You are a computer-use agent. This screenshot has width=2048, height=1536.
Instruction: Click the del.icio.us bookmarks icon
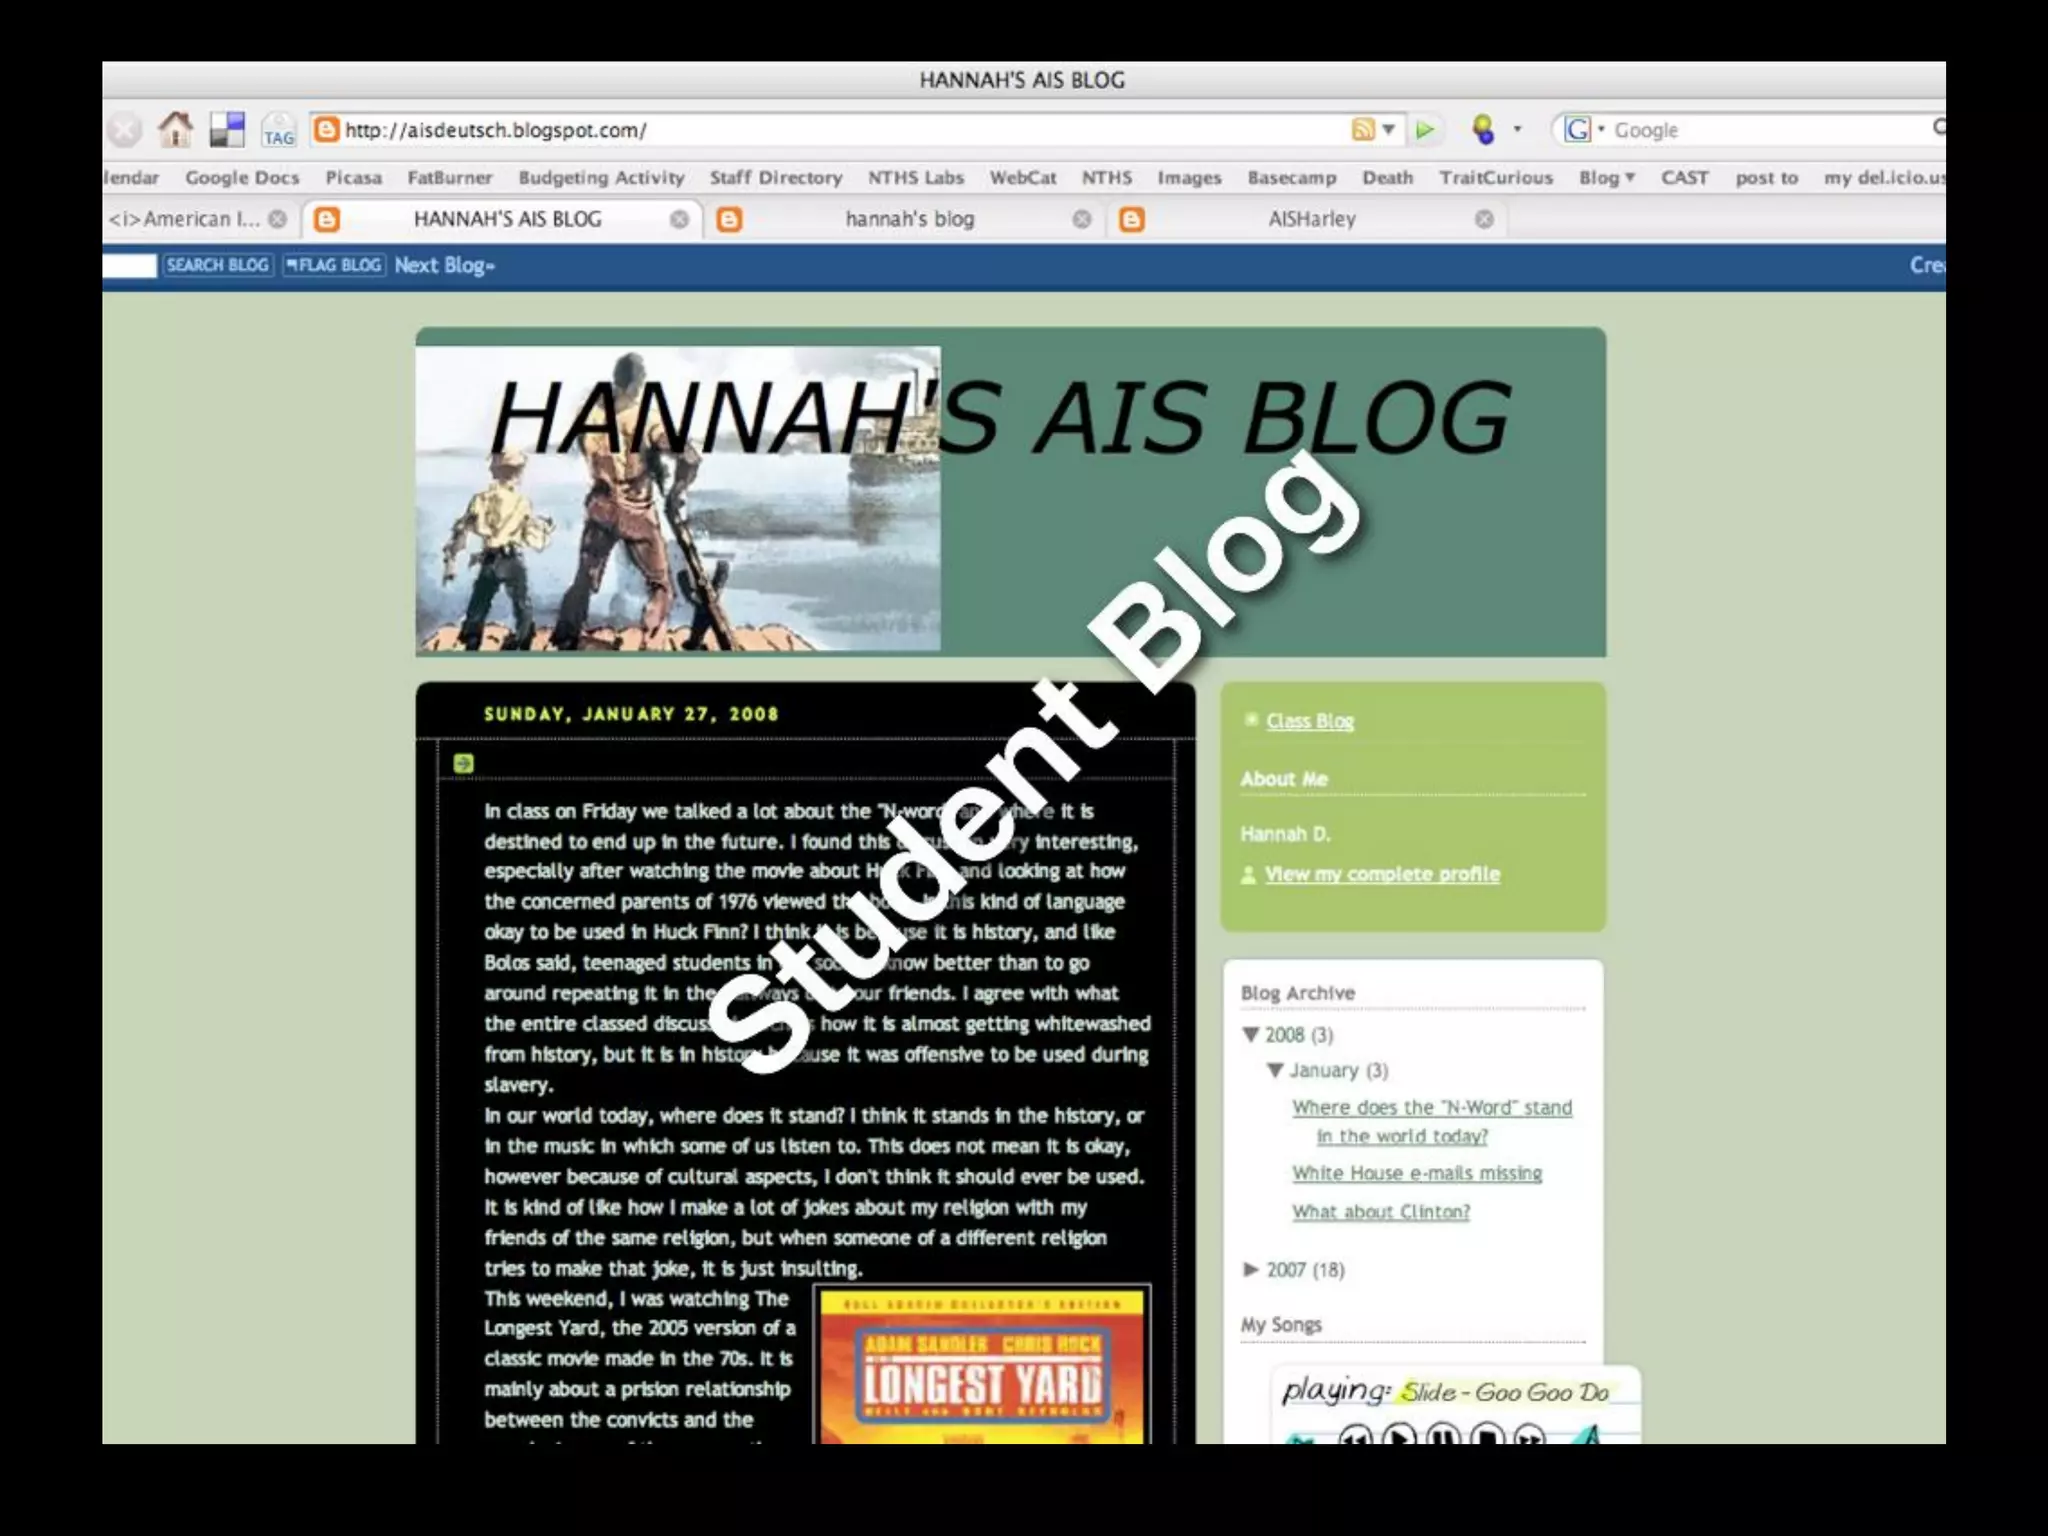coord(227,130)
